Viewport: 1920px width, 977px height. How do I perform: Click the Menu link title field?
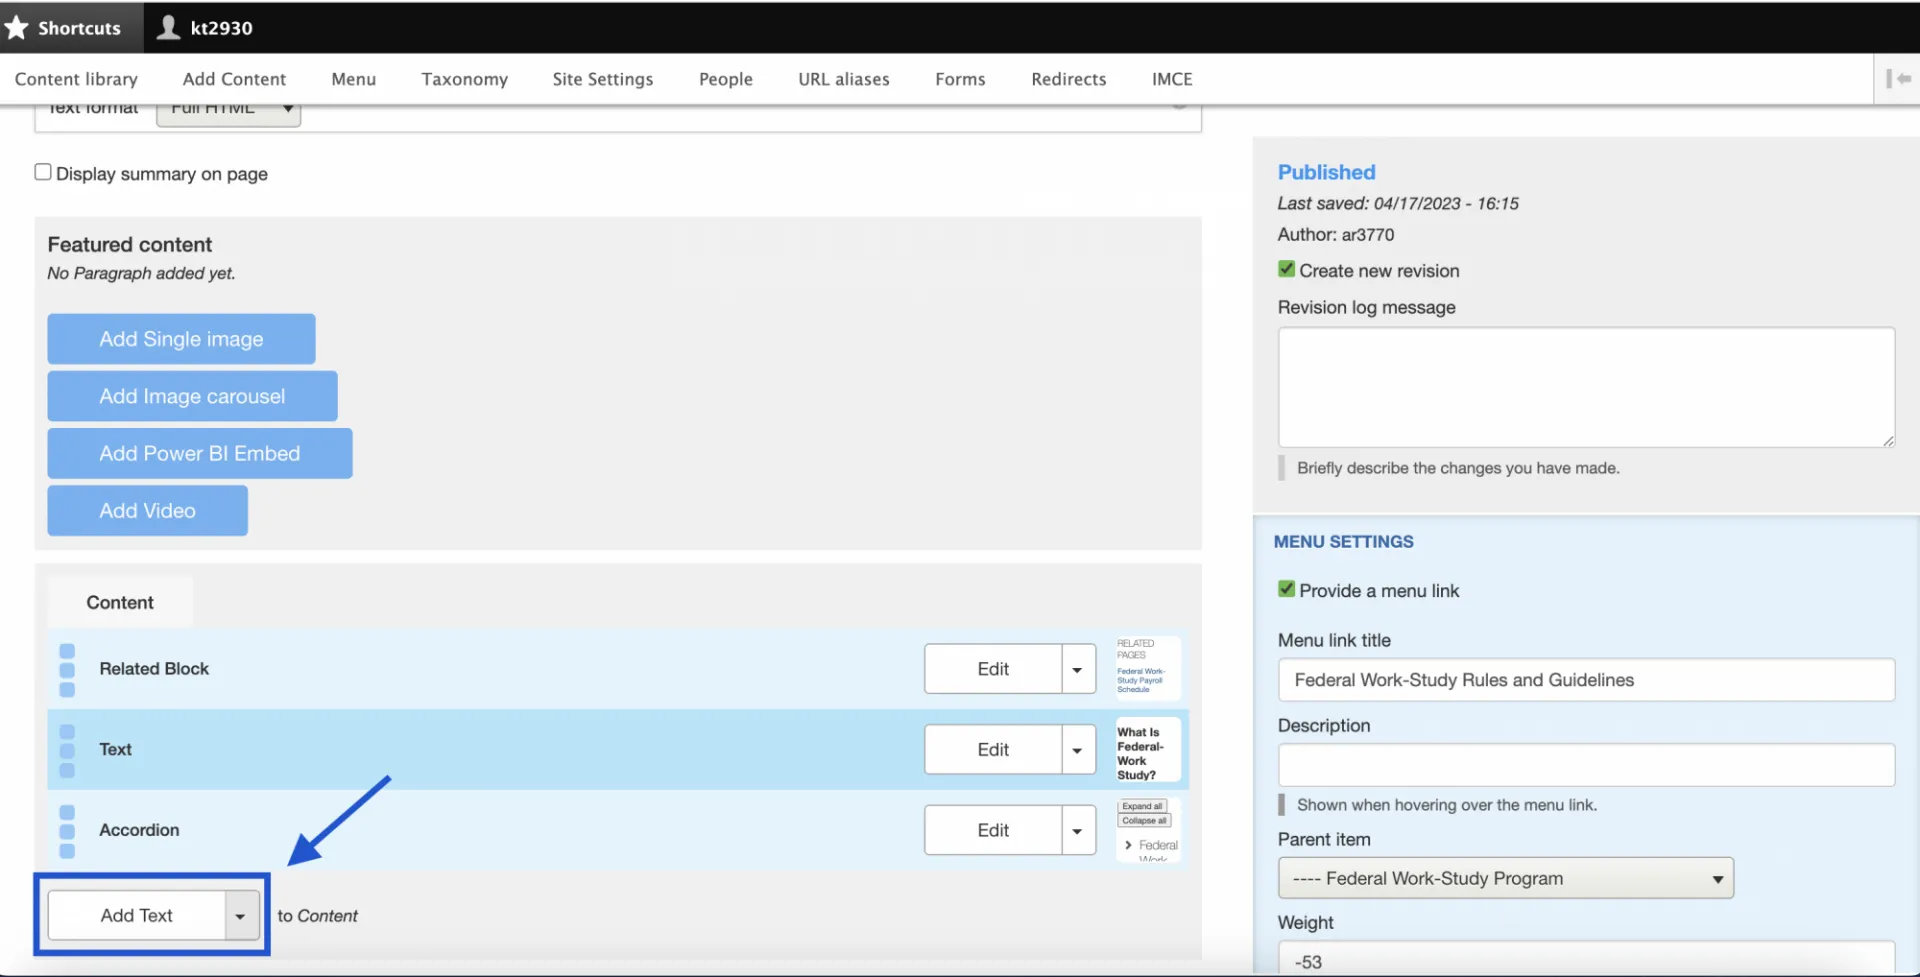click(x=1586, y=680)
